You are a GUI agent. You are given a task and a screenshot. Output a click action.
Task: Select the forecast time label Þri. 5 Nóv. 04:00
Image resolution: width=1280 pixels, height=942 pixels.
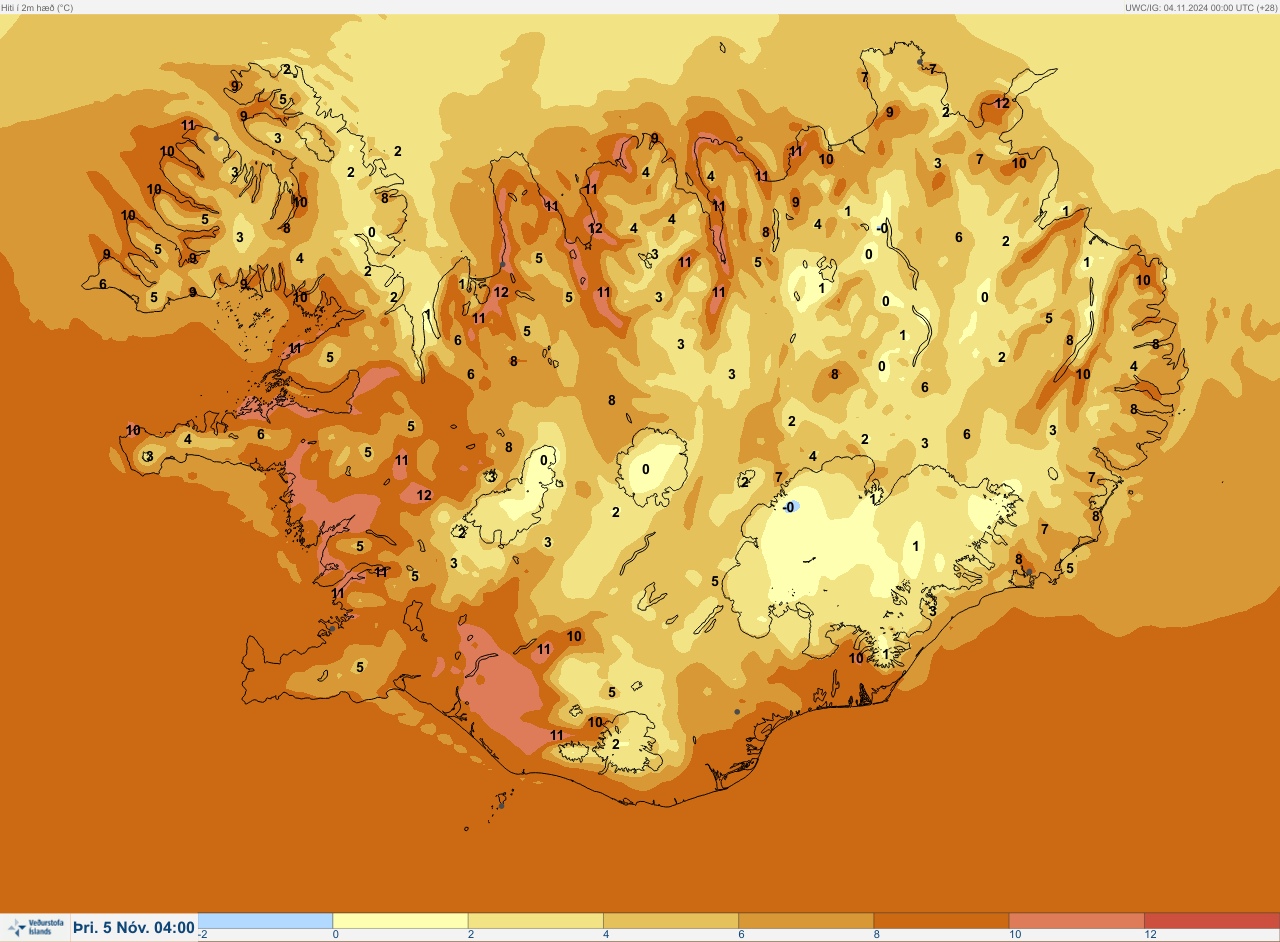click(x=134, y=928)
